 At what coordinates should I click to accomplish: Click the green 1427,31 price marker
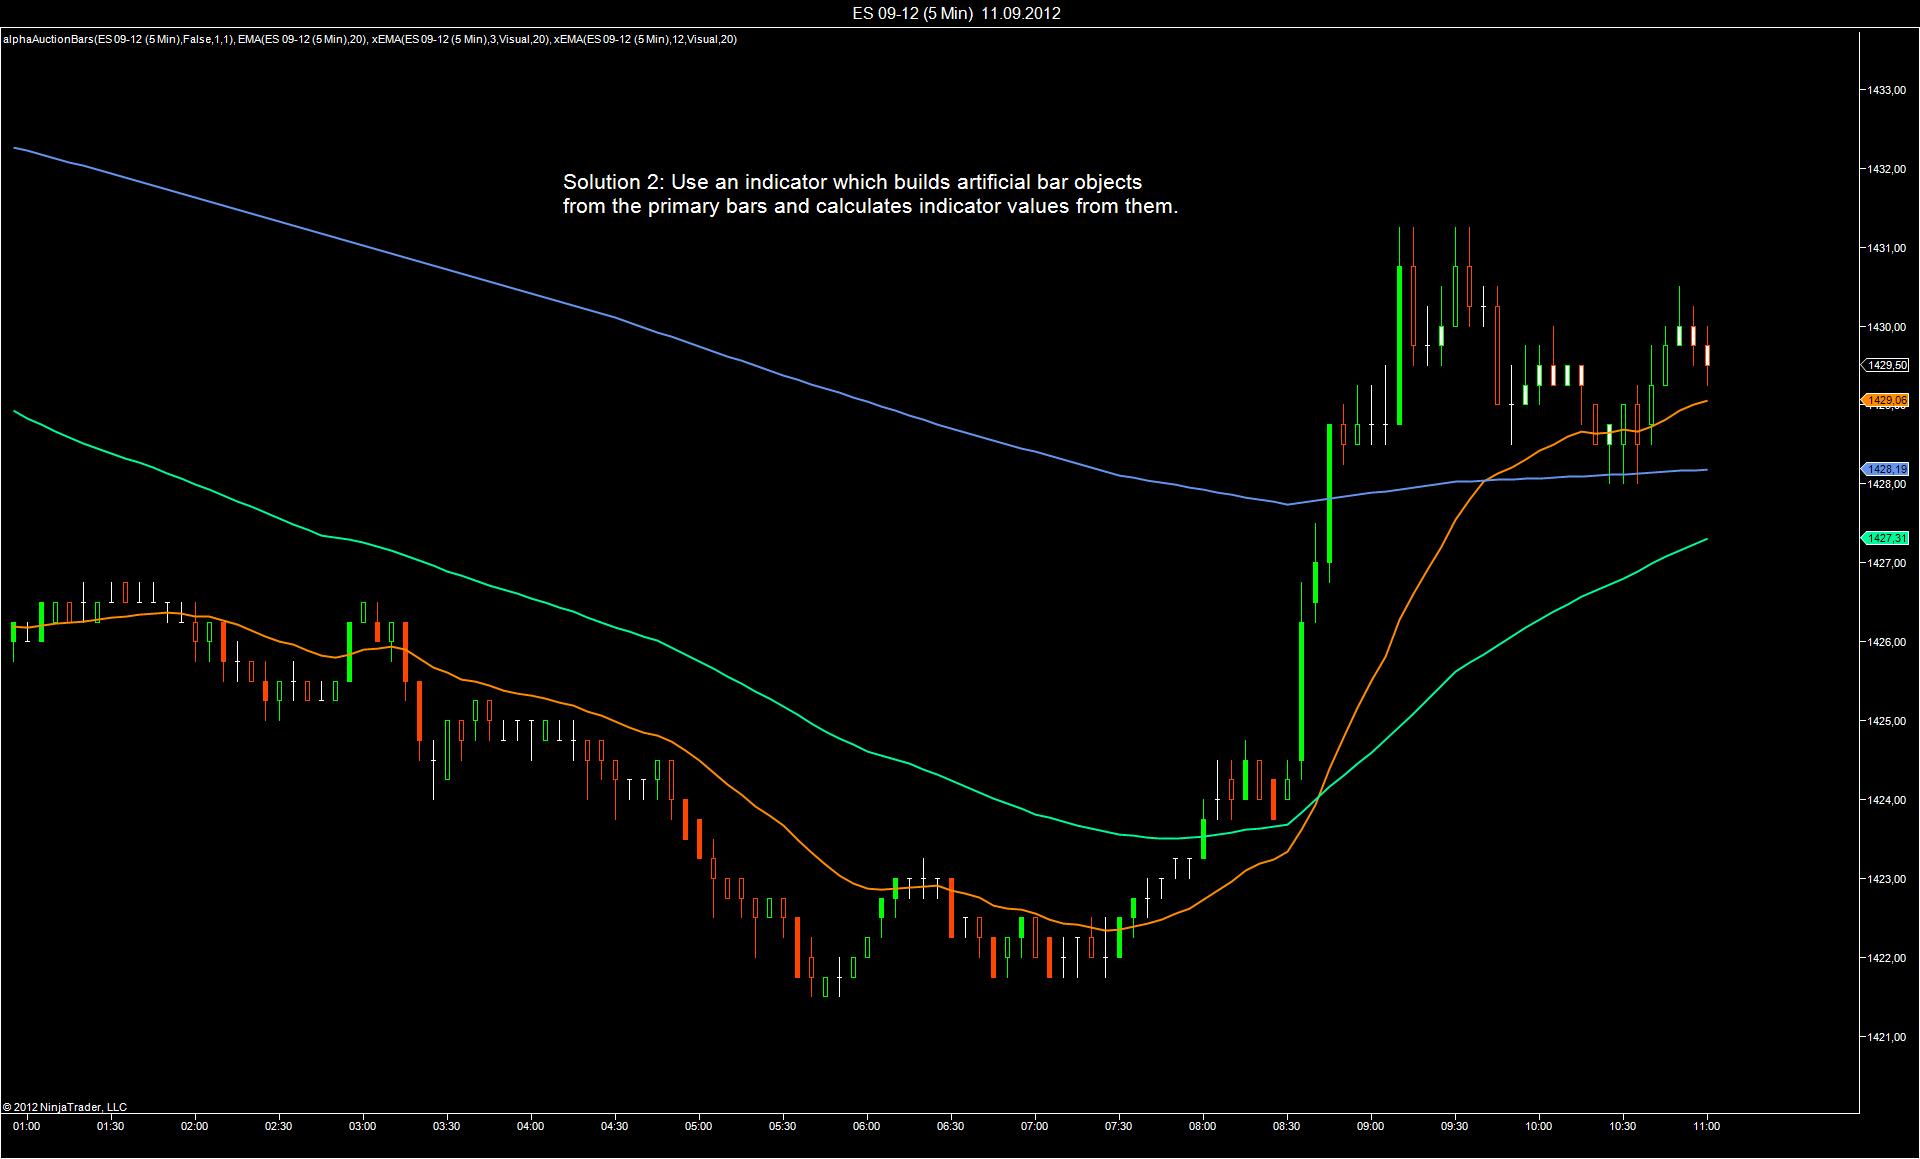tap(1886, 538)
